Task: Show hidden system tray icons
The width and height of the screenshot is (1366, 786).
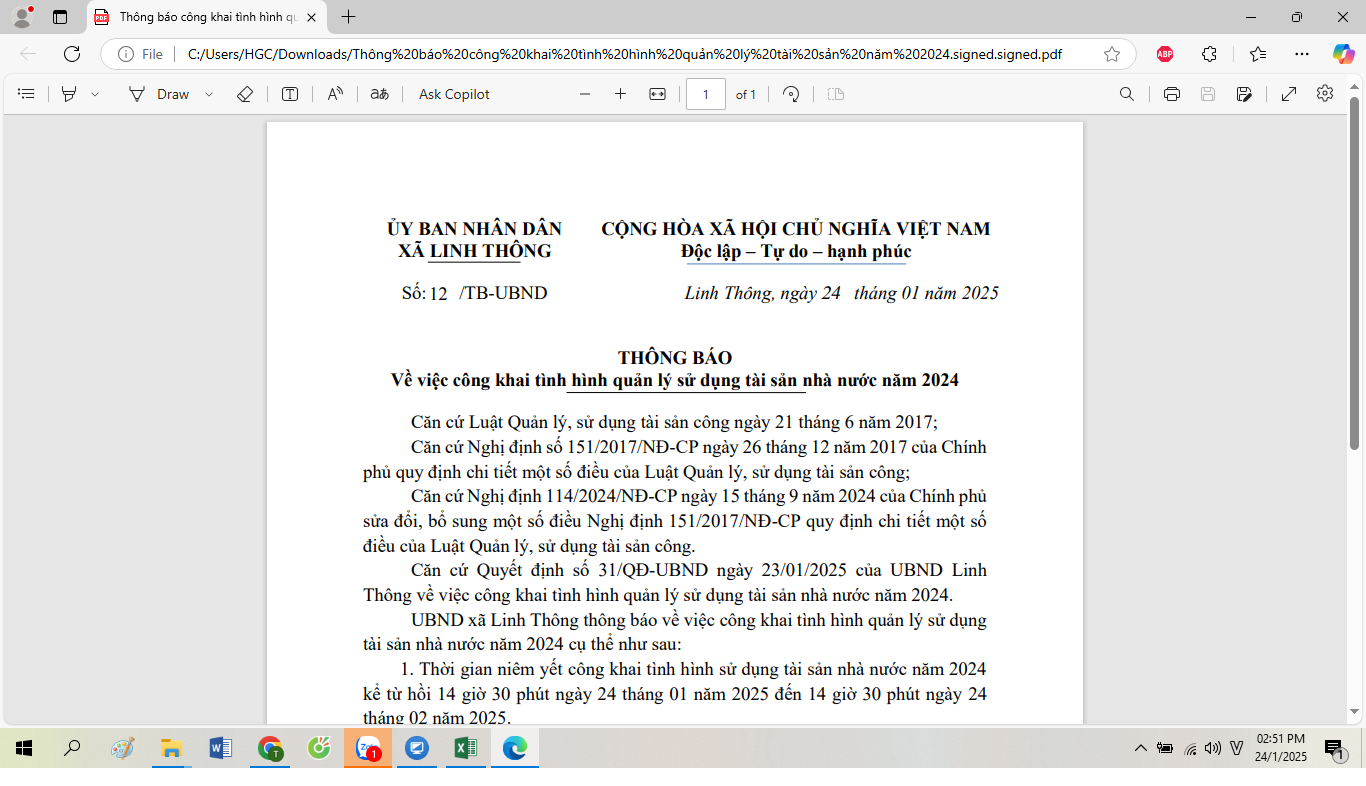Action: (x=1140, y=748)
